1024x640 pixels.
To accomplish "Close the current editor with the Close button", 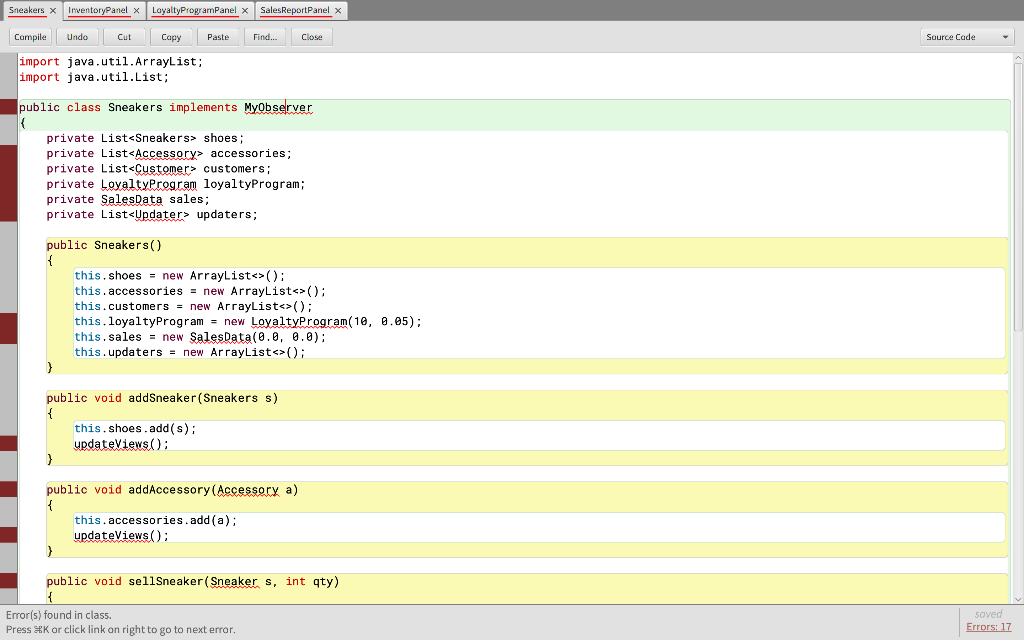I will click(x=311, y=36).
